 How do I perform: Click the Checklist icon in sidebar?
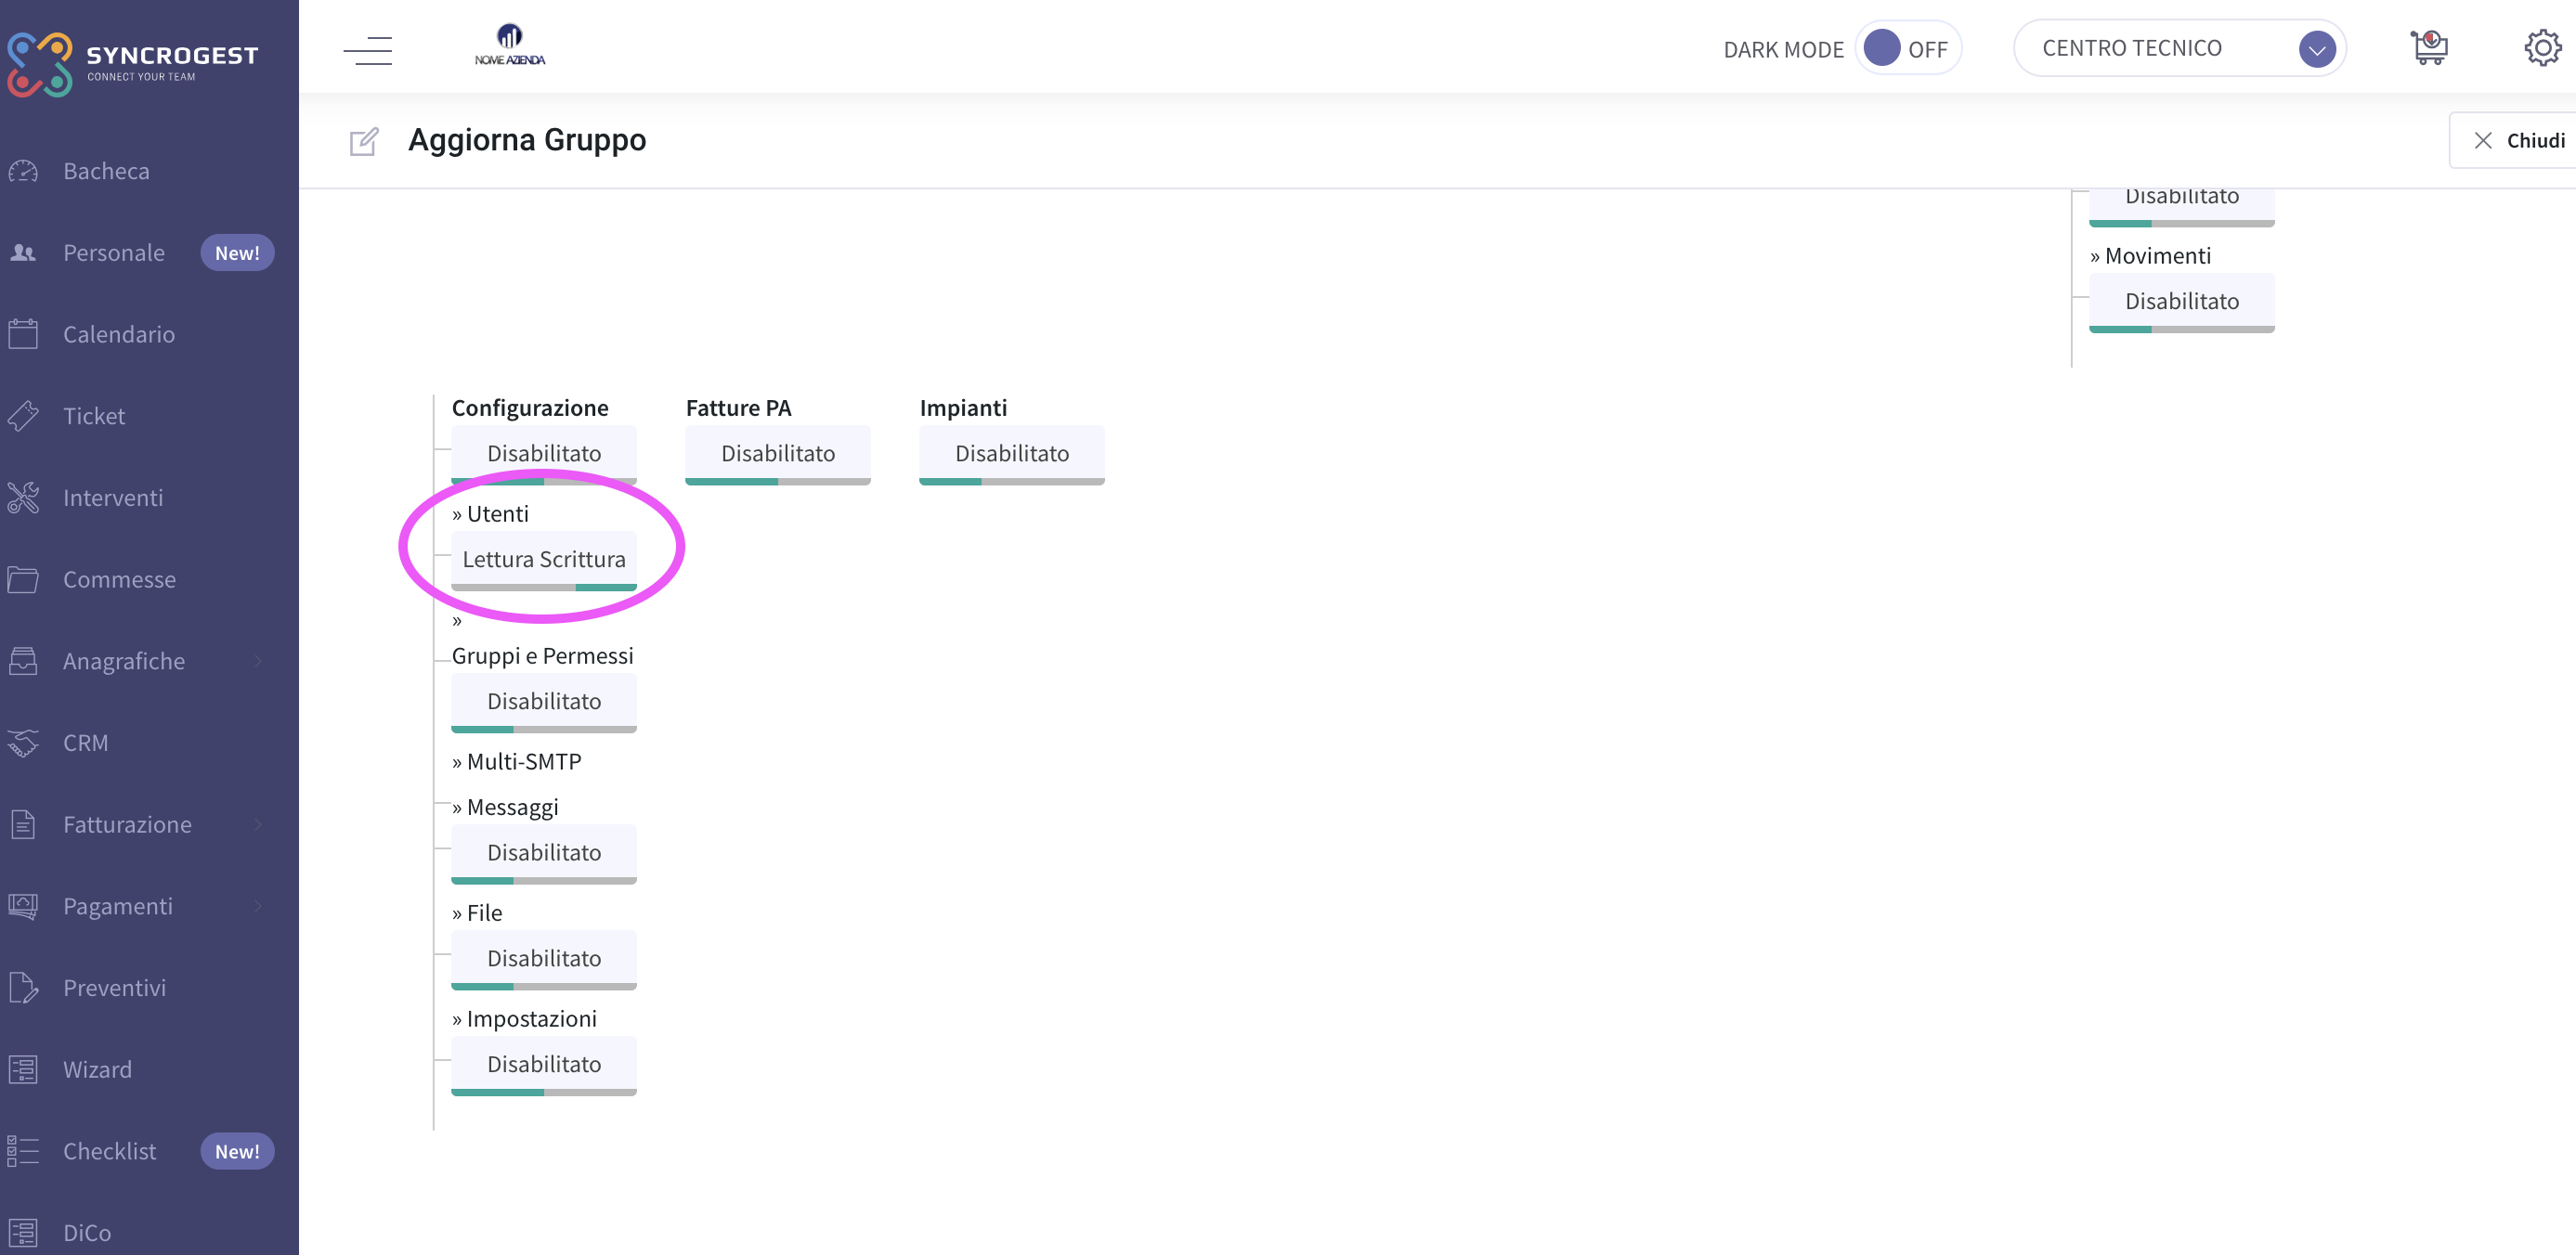click(23, 1151)
